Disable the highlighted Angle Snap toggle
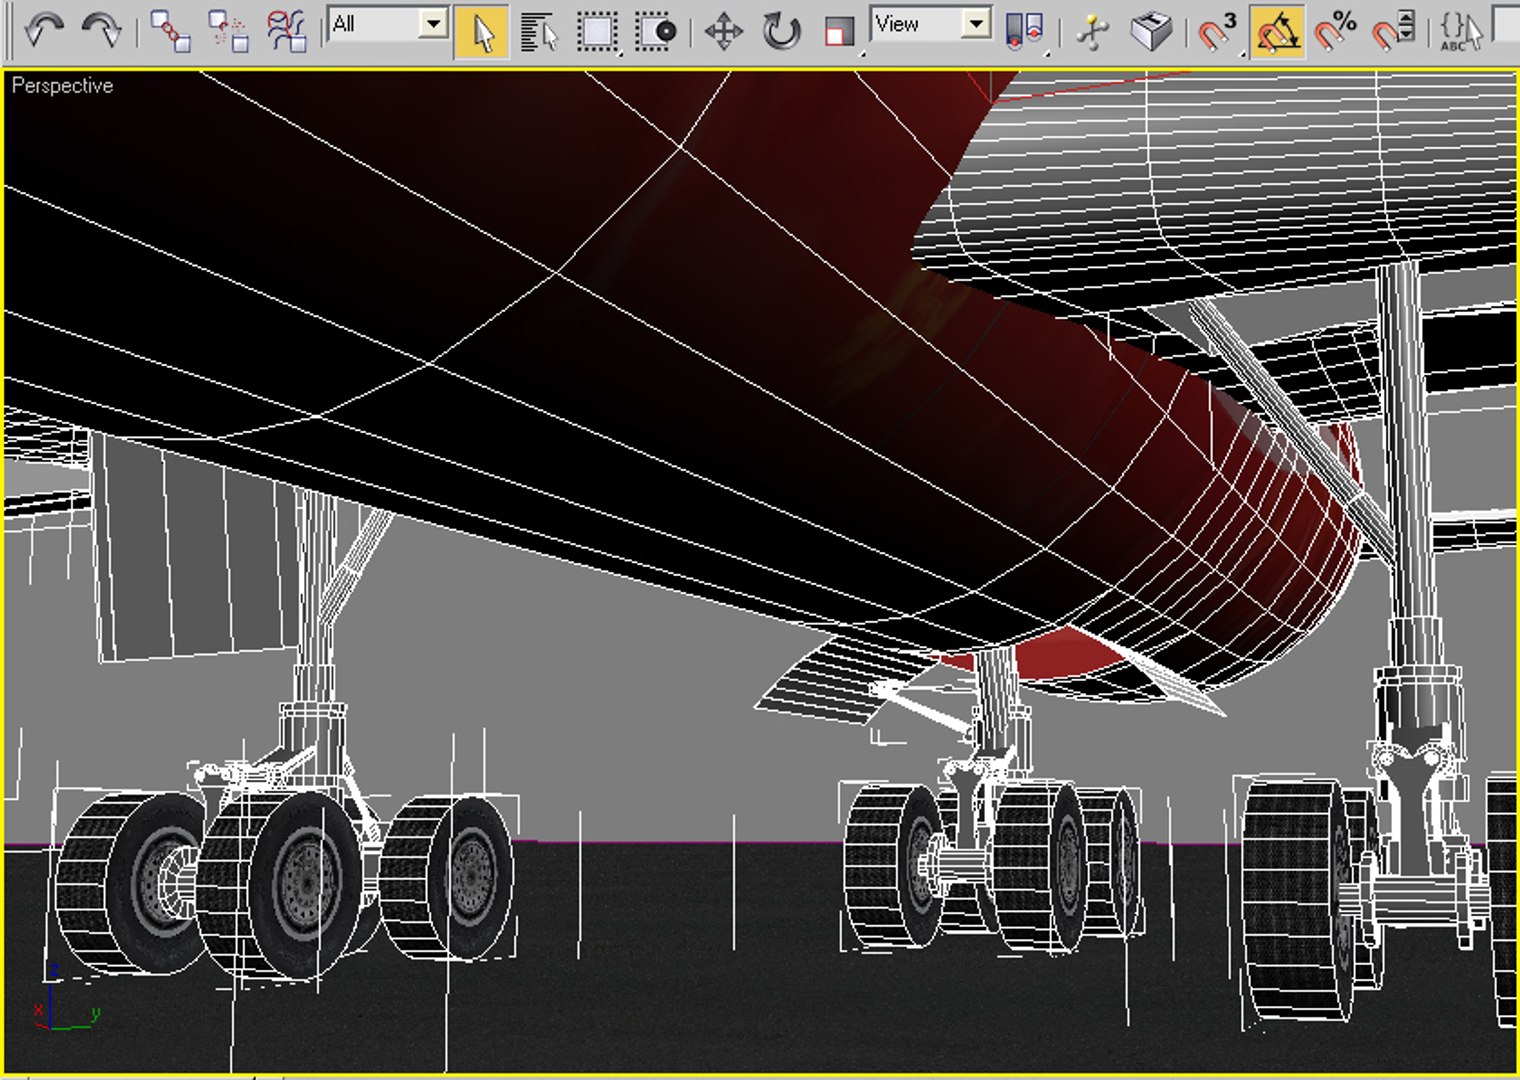 [x=1277, y=31]
